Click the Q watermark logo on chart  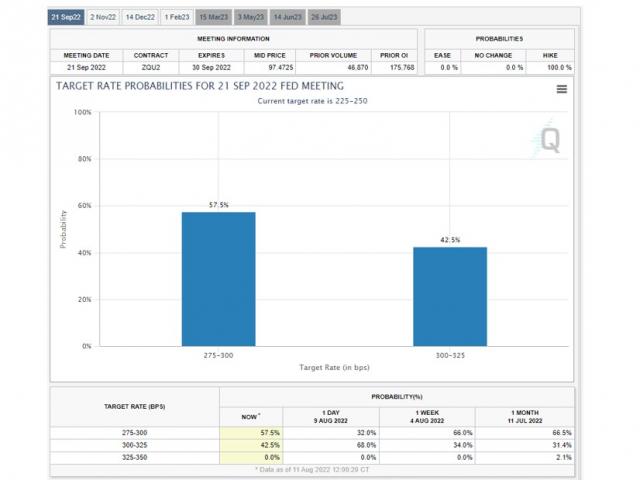551,140
